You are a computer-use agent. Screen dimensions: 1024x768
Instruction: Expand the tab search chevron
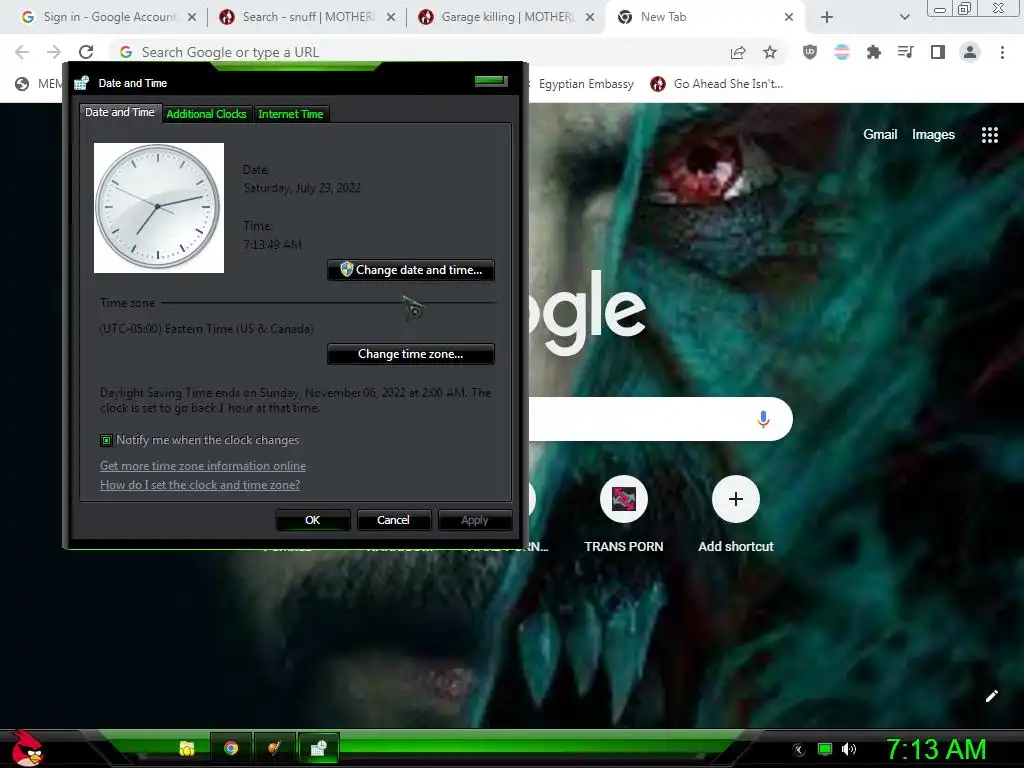(904, 17)
